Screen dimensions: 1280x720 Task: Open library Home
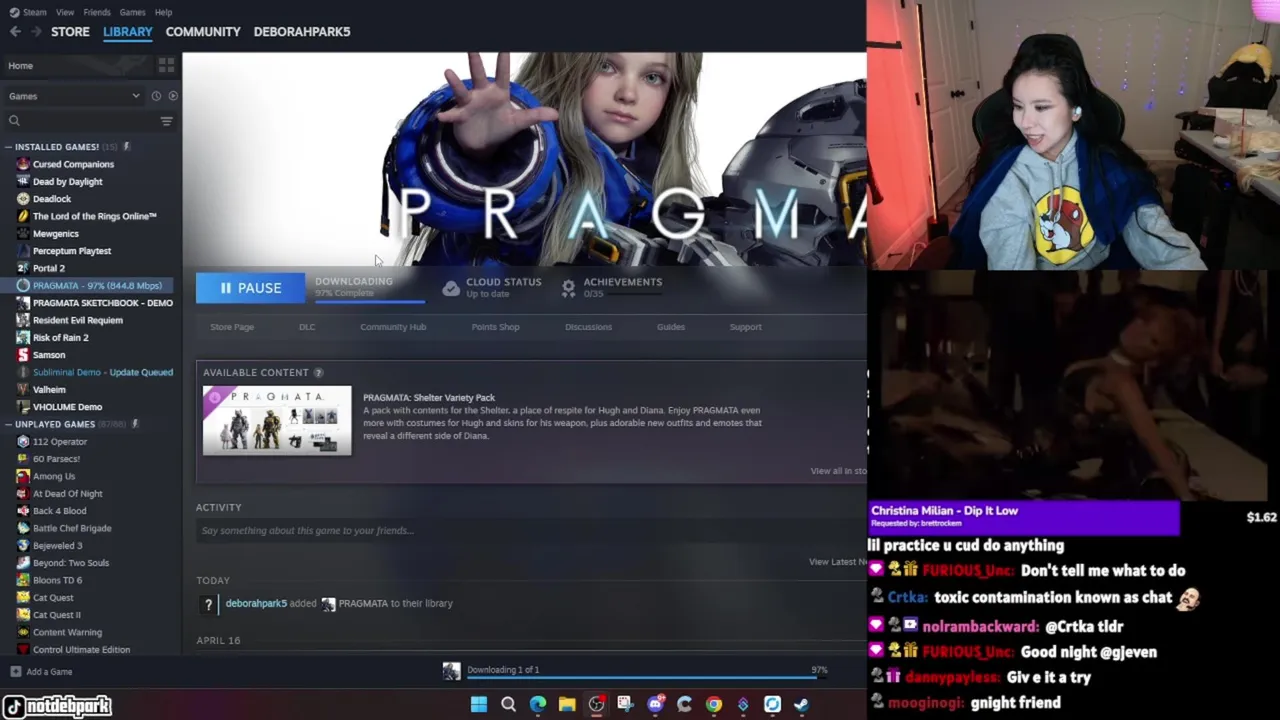(76, 66)
